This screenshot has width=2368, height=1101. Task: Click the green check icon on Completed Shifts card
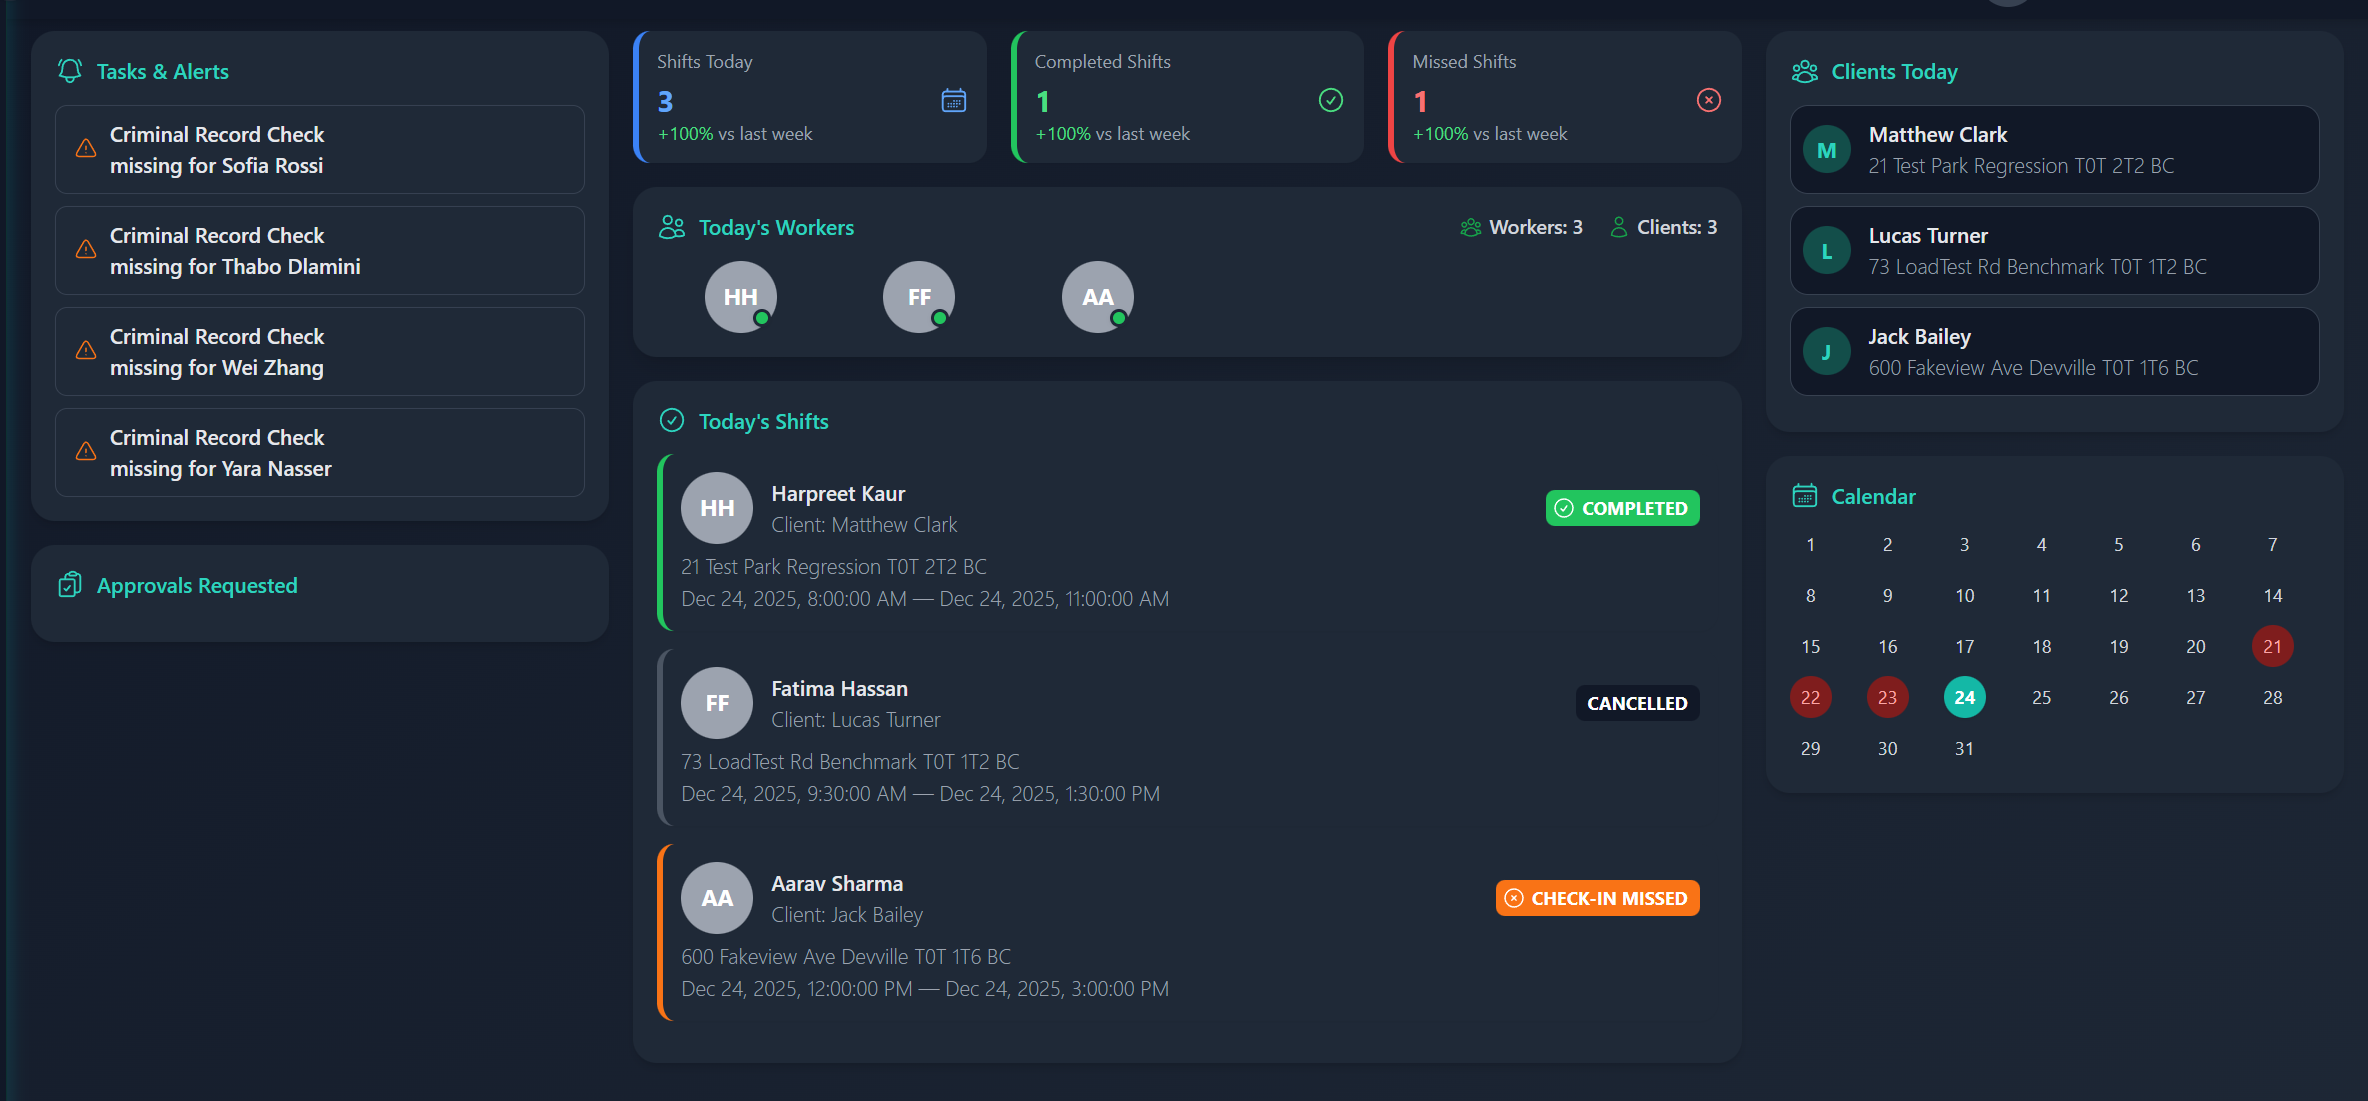[x=1330, y=100]
